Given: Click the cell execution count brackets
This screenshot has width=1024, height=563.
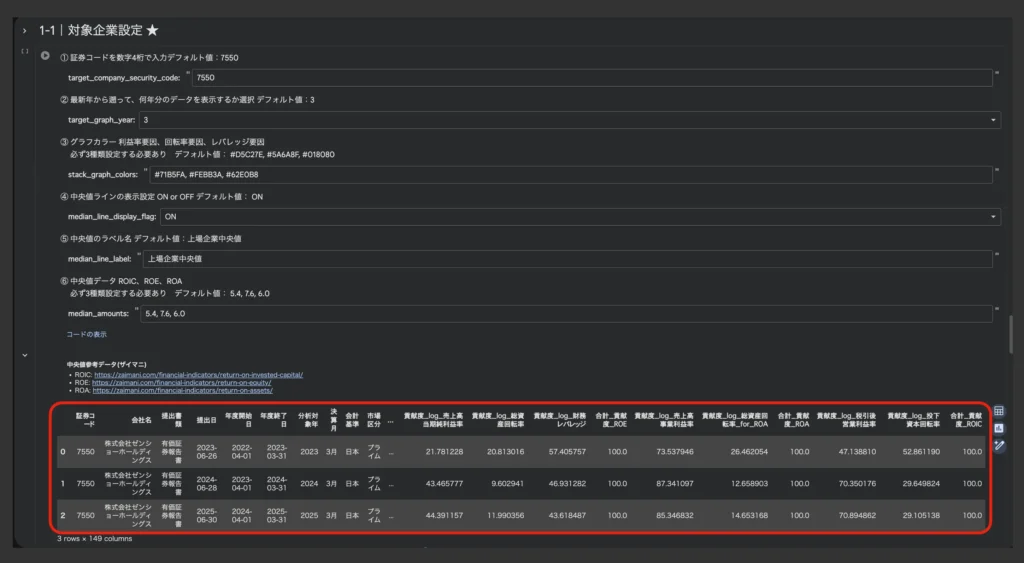Looking at the screenshot, I should [x=24, y=51].
